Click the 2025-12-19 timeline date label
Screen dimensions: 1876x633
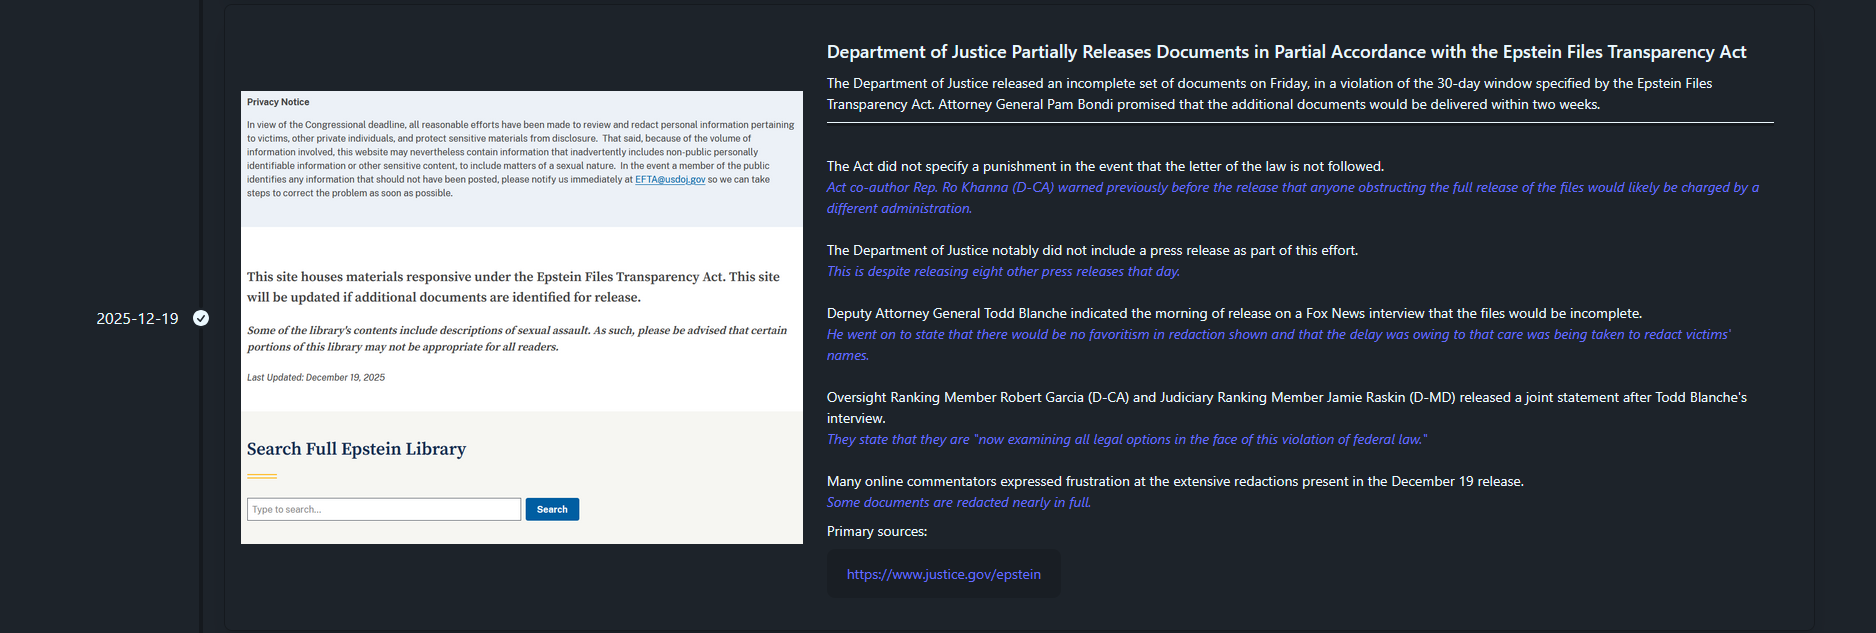pos(137,319)
